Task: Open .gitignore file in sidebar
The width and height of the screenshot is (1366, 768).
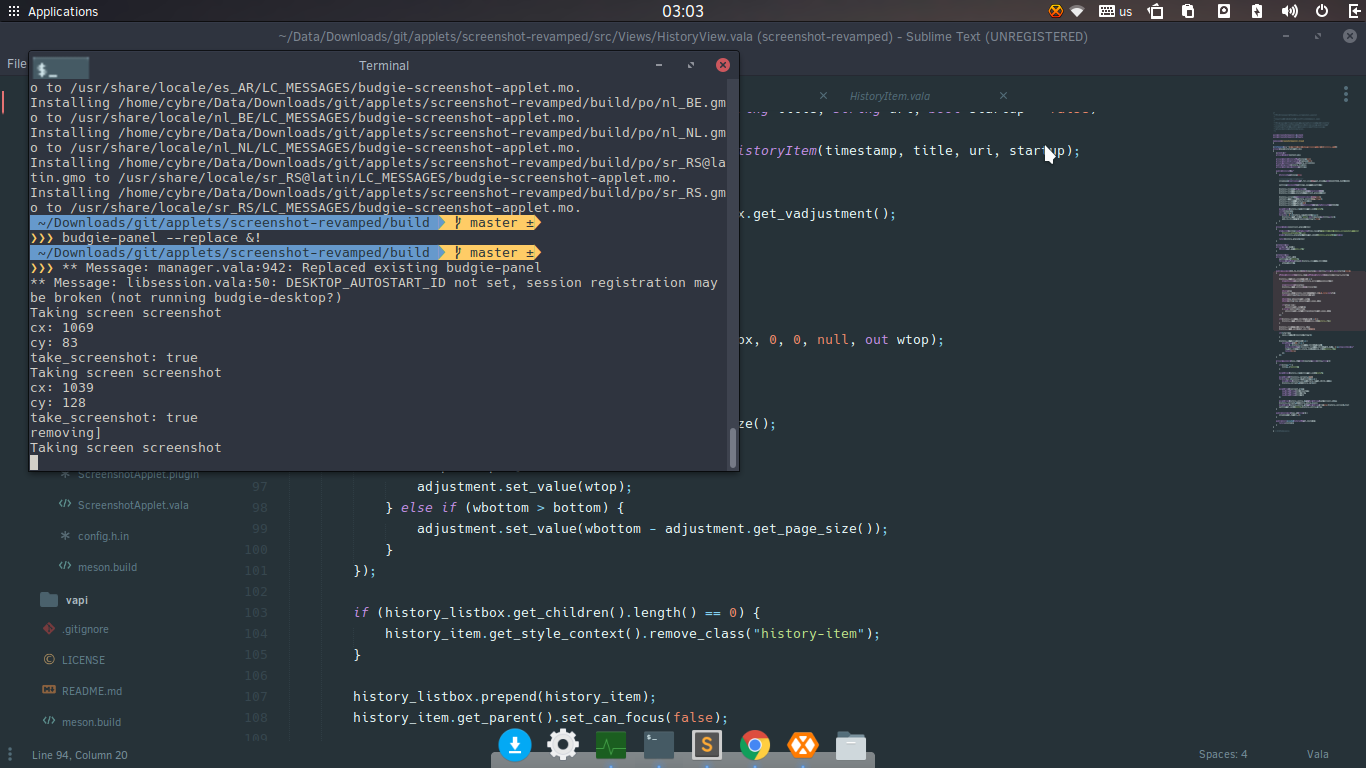Action: 85,629
